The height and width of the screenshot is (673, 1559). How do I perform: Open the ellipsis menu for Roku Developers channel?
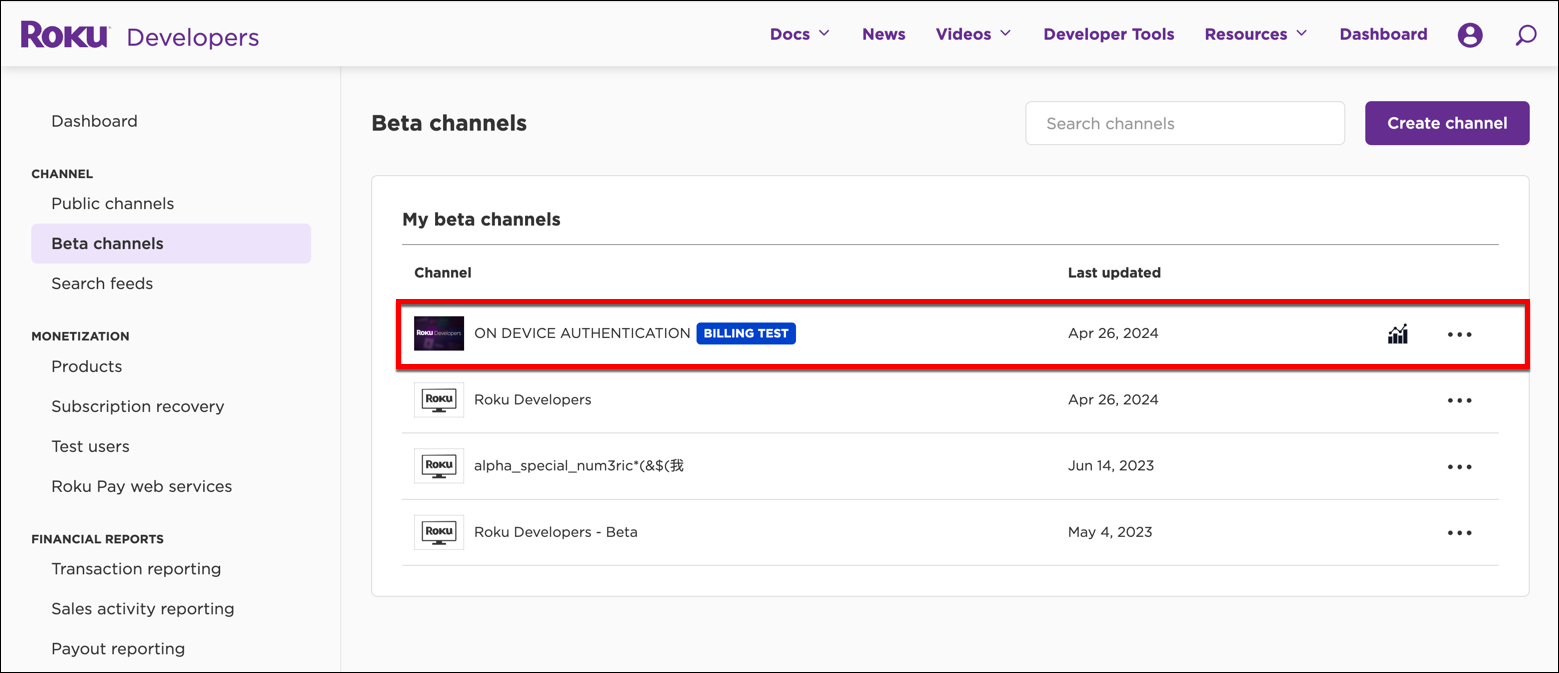[1459, 400]
